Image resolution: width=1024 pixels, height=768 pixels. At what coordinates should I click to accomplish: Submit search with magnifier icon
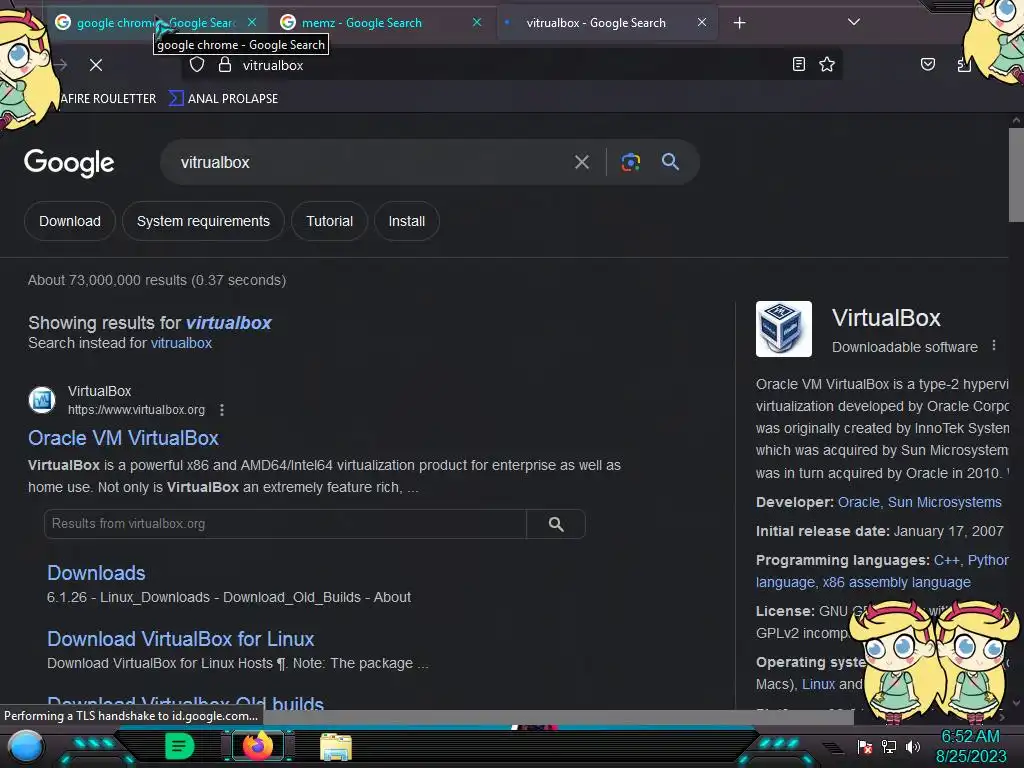(670, 162)
